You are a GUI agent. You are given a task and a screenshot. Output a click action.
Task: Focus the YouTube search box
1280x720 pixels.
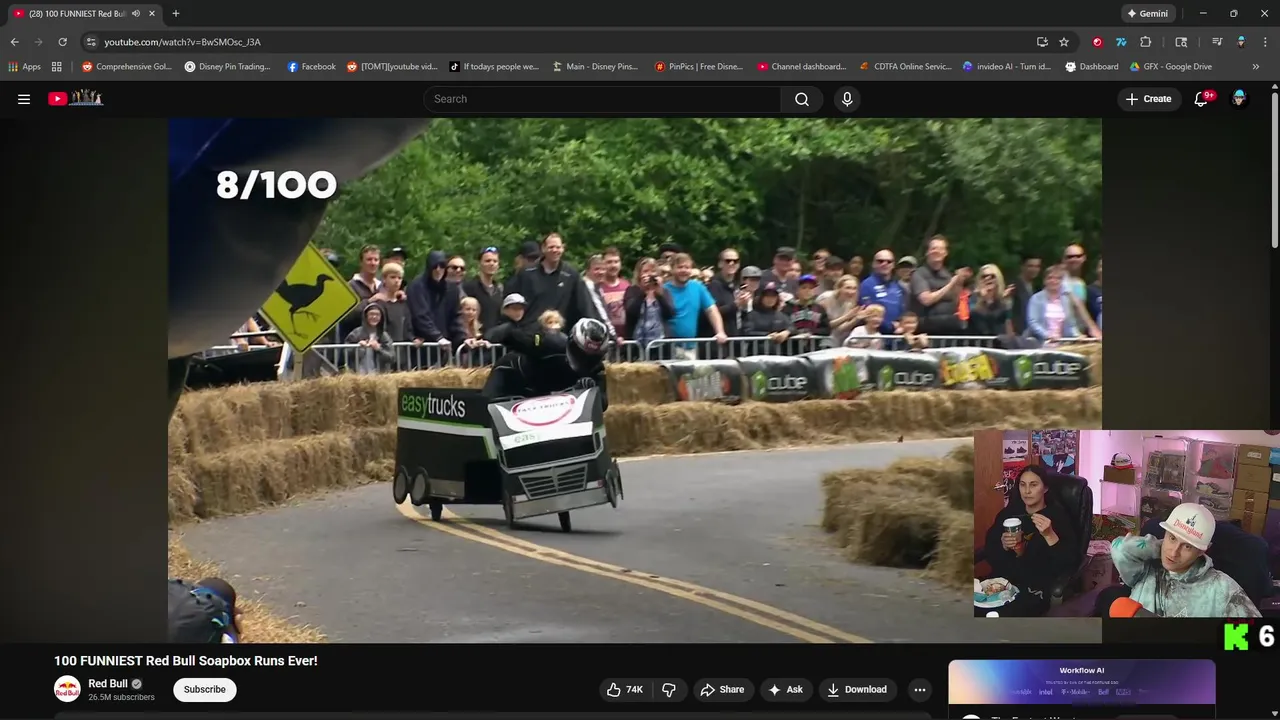point(602,99)
